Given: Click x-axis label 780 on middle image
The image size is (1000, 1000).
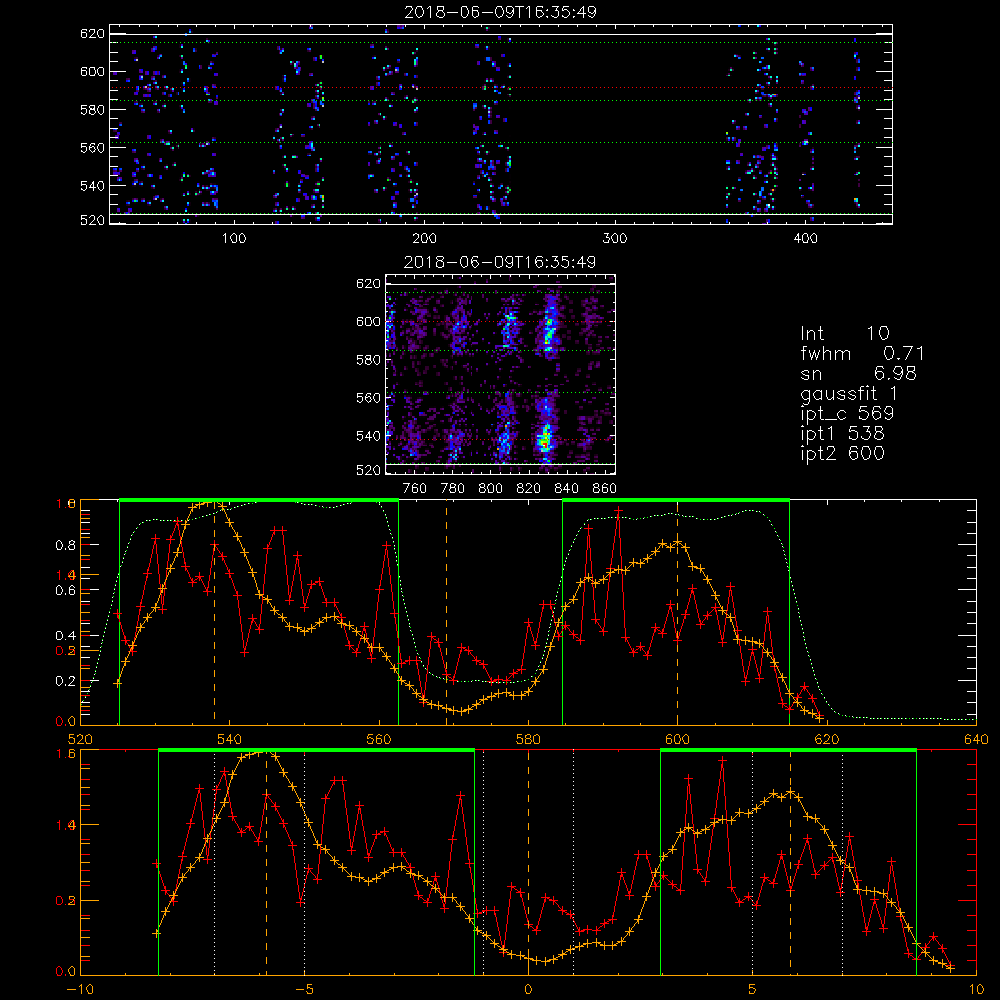Looking at the screenshot, I should click(453, 489).
